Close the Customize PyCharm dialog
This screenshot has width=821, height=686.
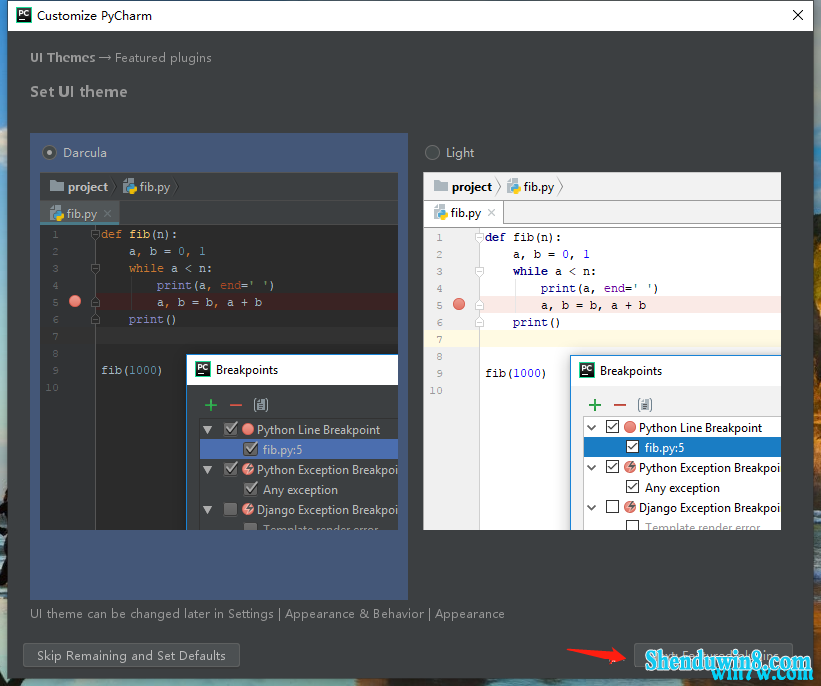(x=797, y=15)
